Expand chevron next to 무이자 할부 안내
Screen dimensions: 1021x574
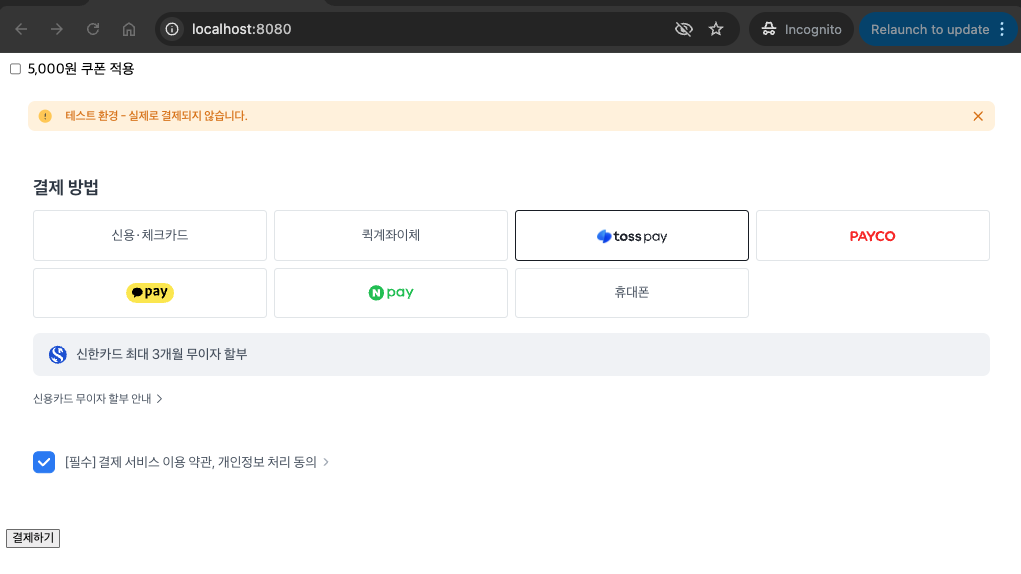(x=160, y=398)
